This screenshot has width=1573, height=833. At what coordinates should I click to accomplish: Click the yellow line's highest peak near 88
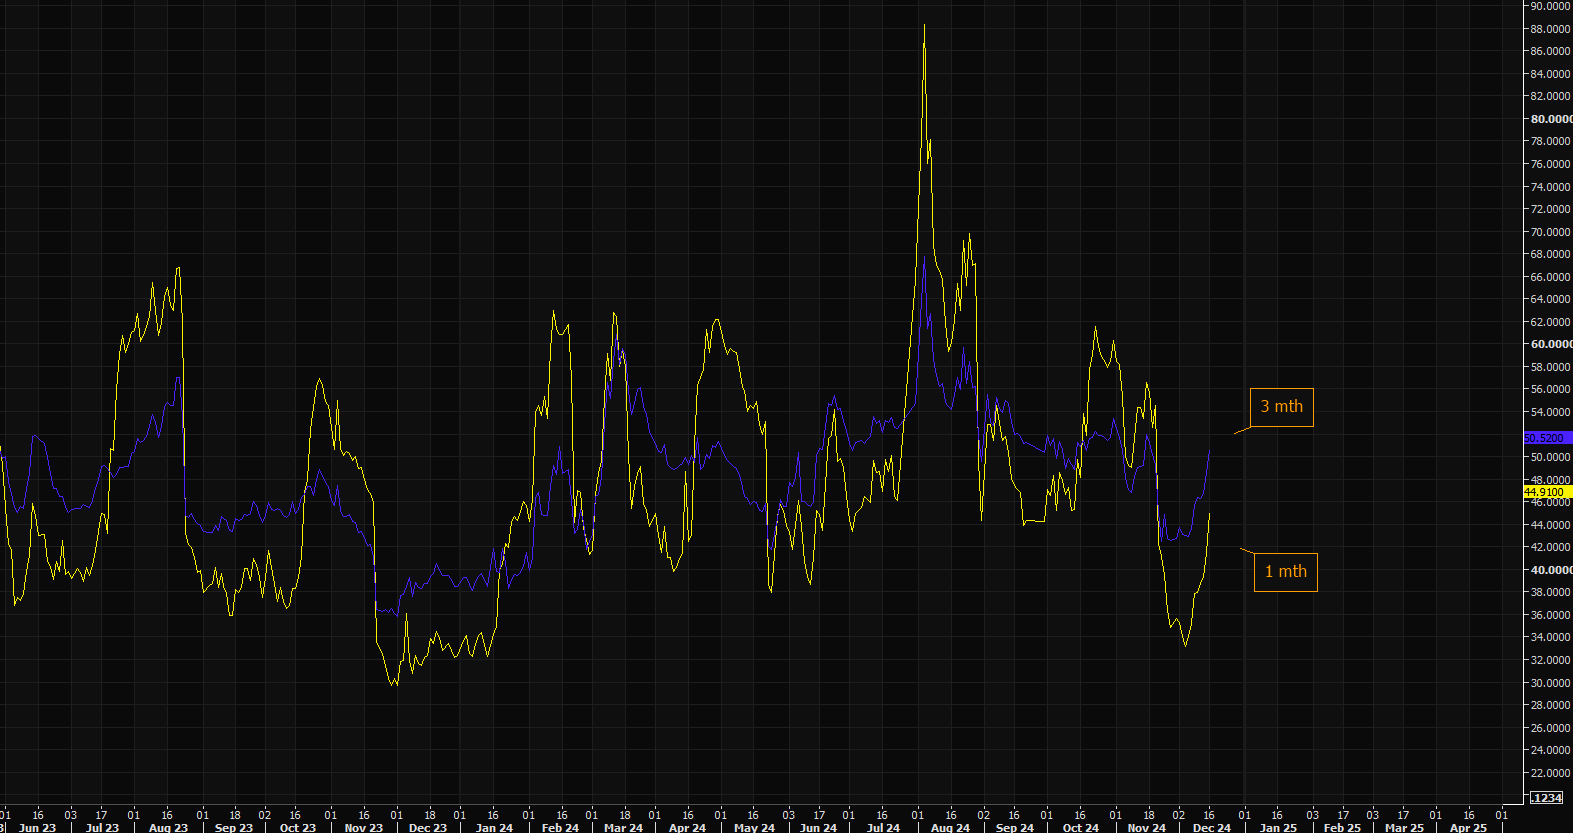tap(924, 27)
